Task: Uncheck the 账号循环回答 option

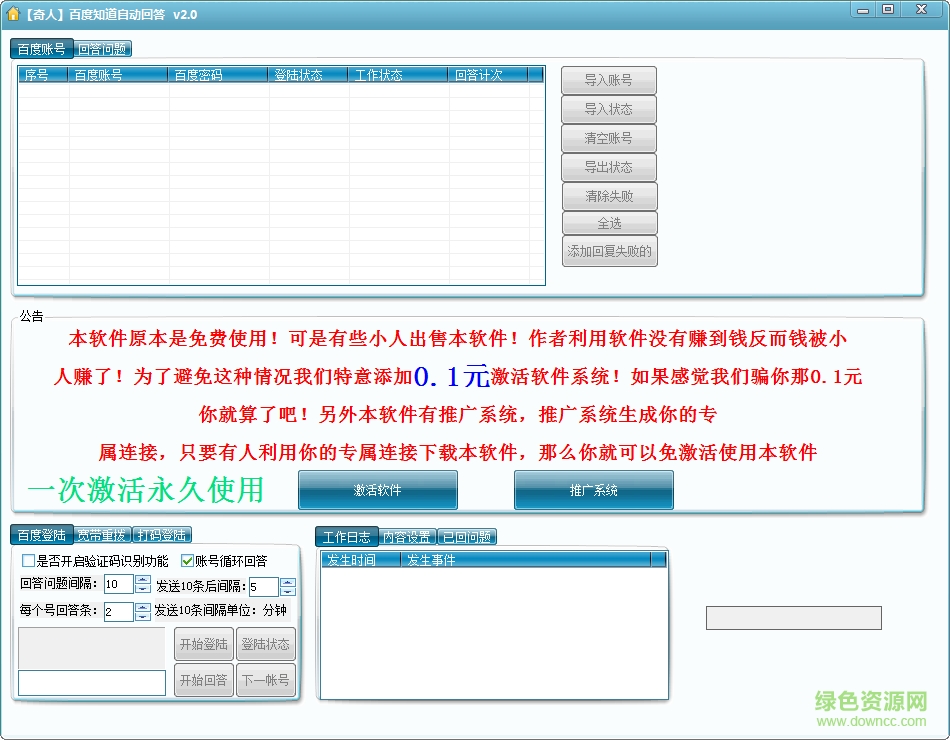Action: click(x=187, y=560)
